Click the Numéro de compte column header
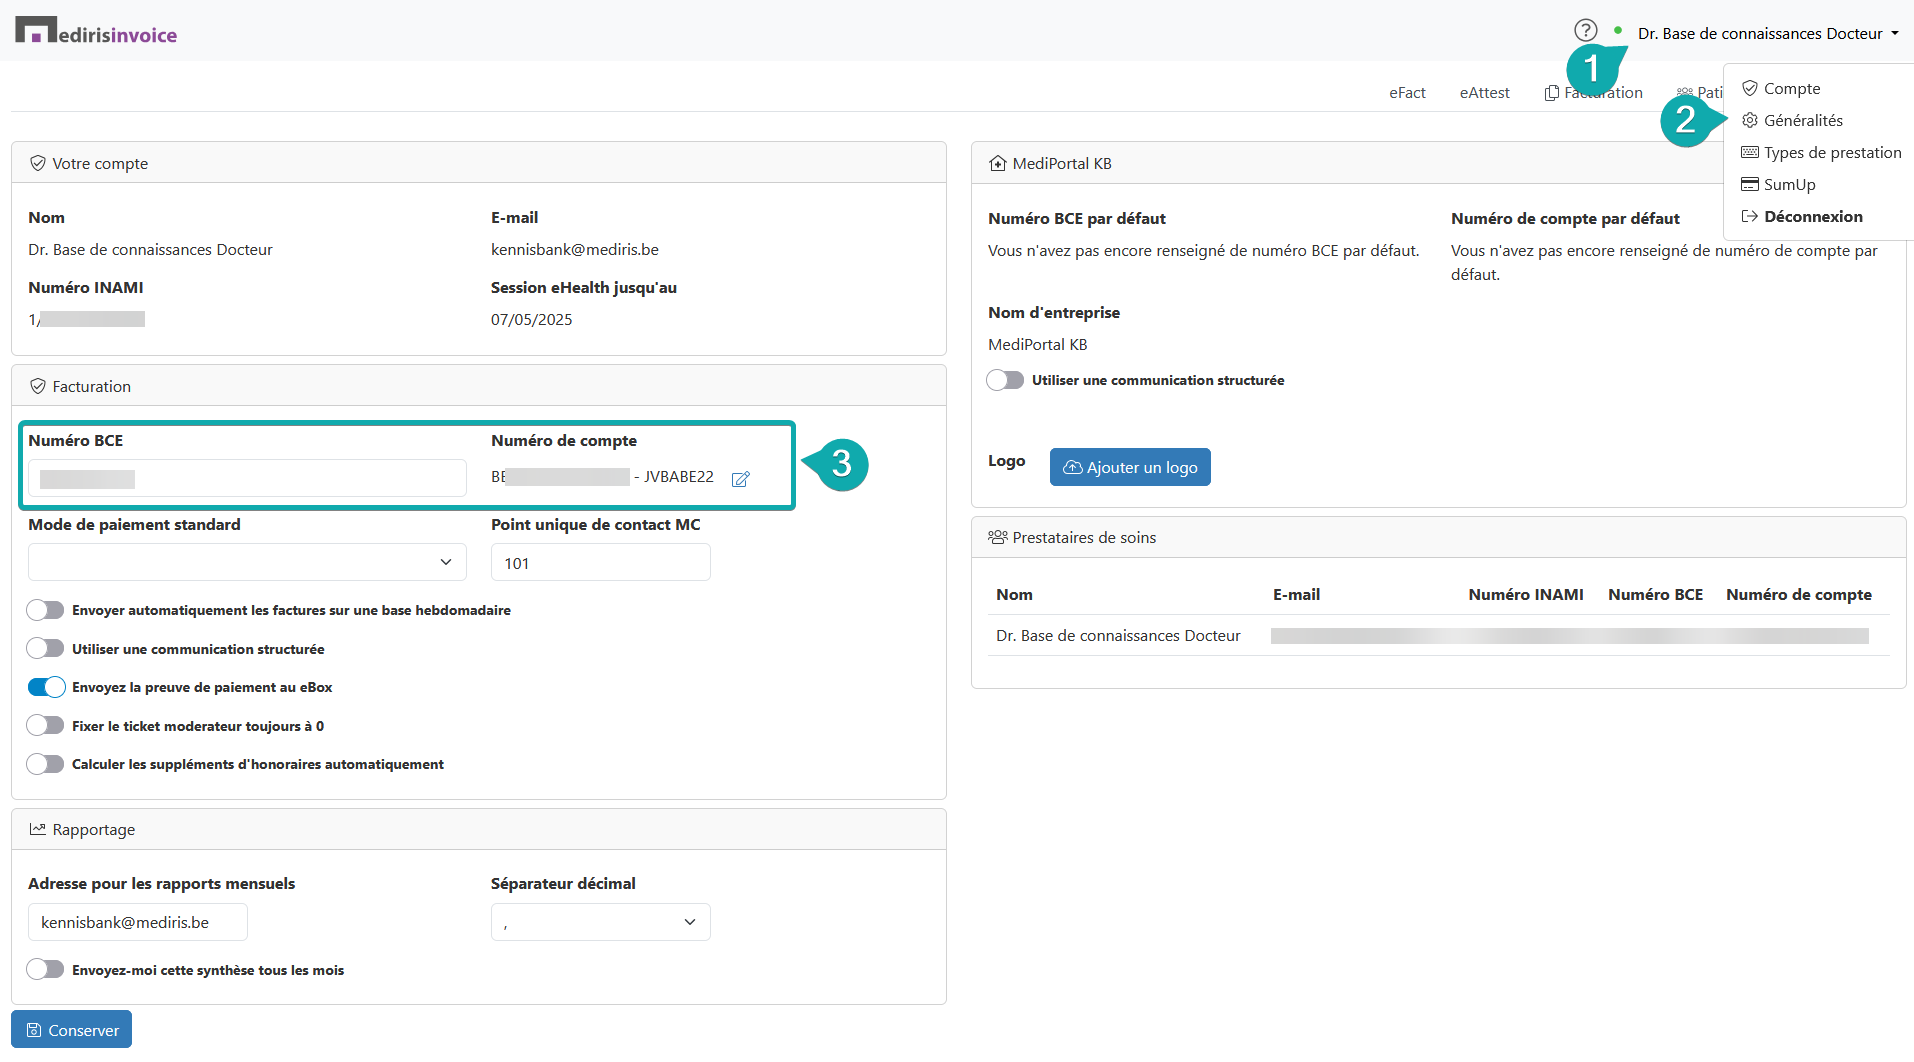 pyautogui.click(x=1799, y=594)
